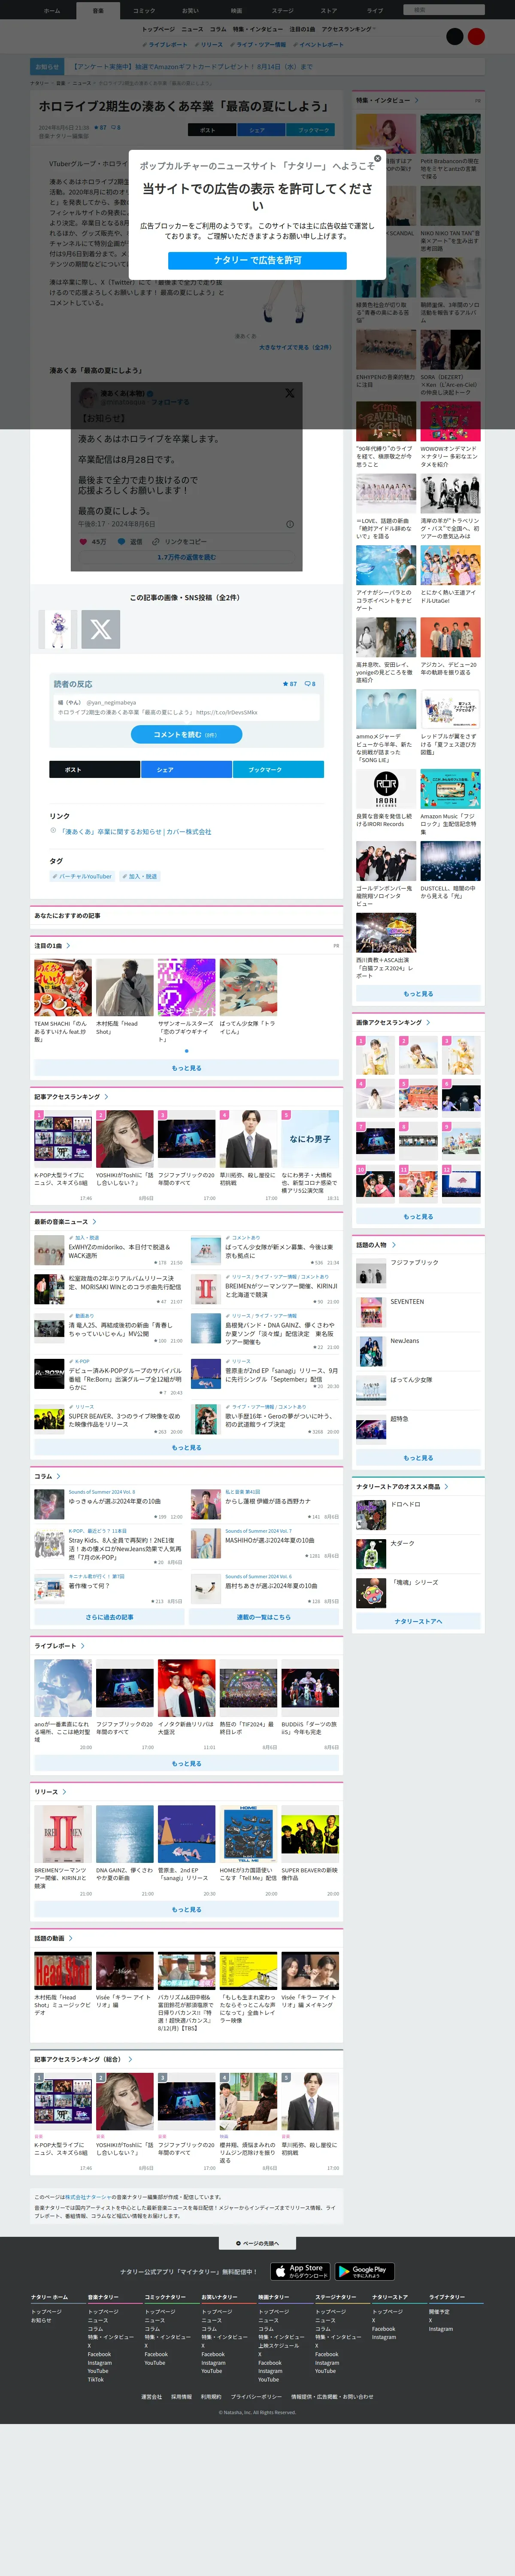Open the tweet info circle icon
This screenshot has height=2576, width=515.
(290, 524)
